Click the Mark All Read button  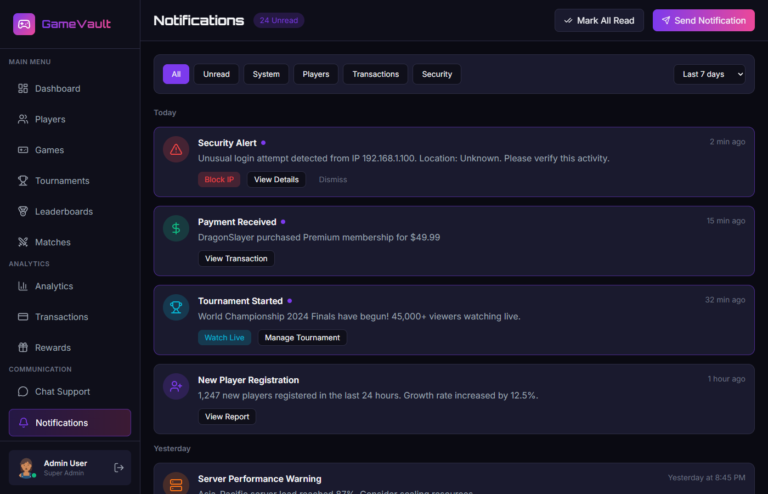point(599,21)
